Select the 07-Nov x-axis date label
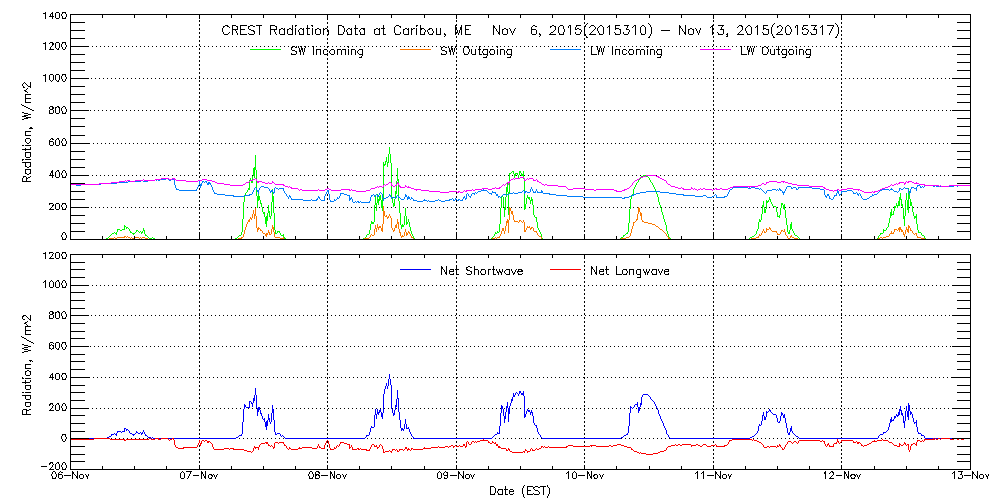The height and width of the screenshot is (500, 1000). click(200, 477)
